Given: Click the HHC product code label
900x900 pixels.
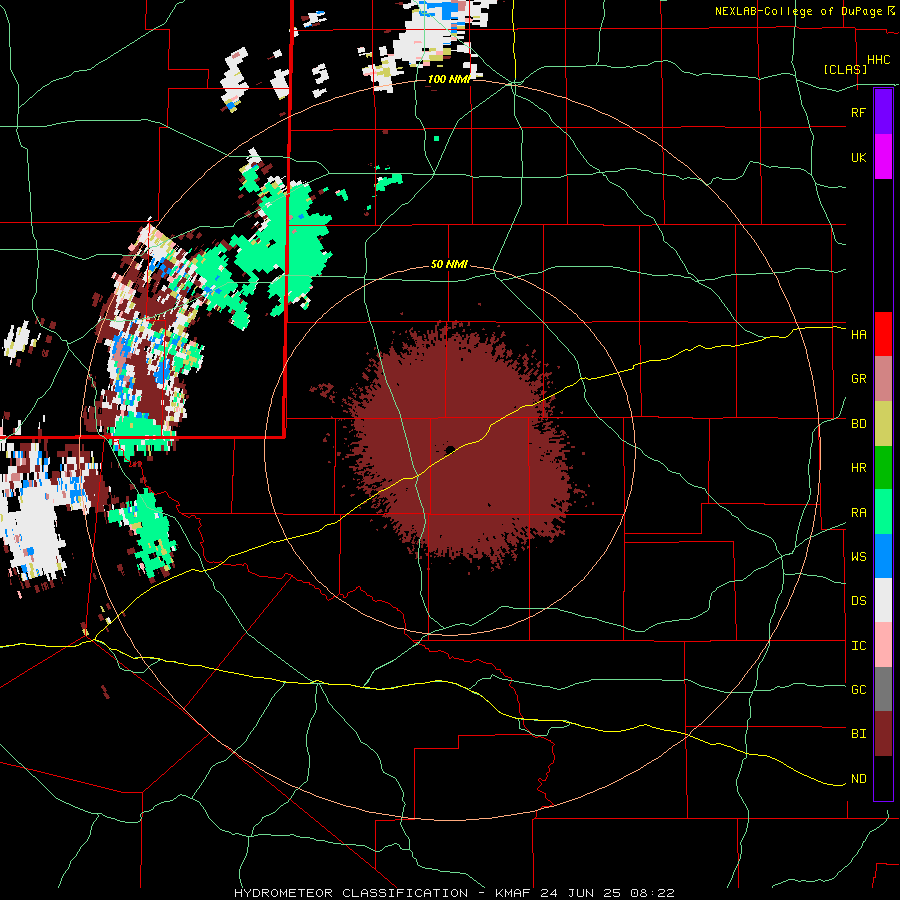Looking at the screenshot, I should point(878,60).
